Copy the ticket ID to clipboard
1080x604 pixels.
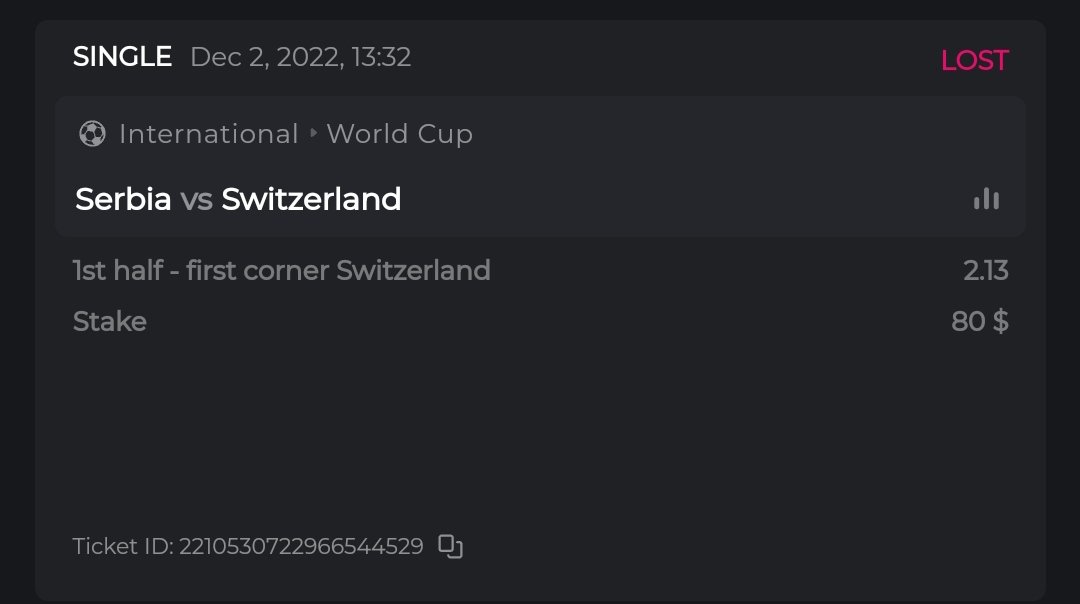click(451, 546)
